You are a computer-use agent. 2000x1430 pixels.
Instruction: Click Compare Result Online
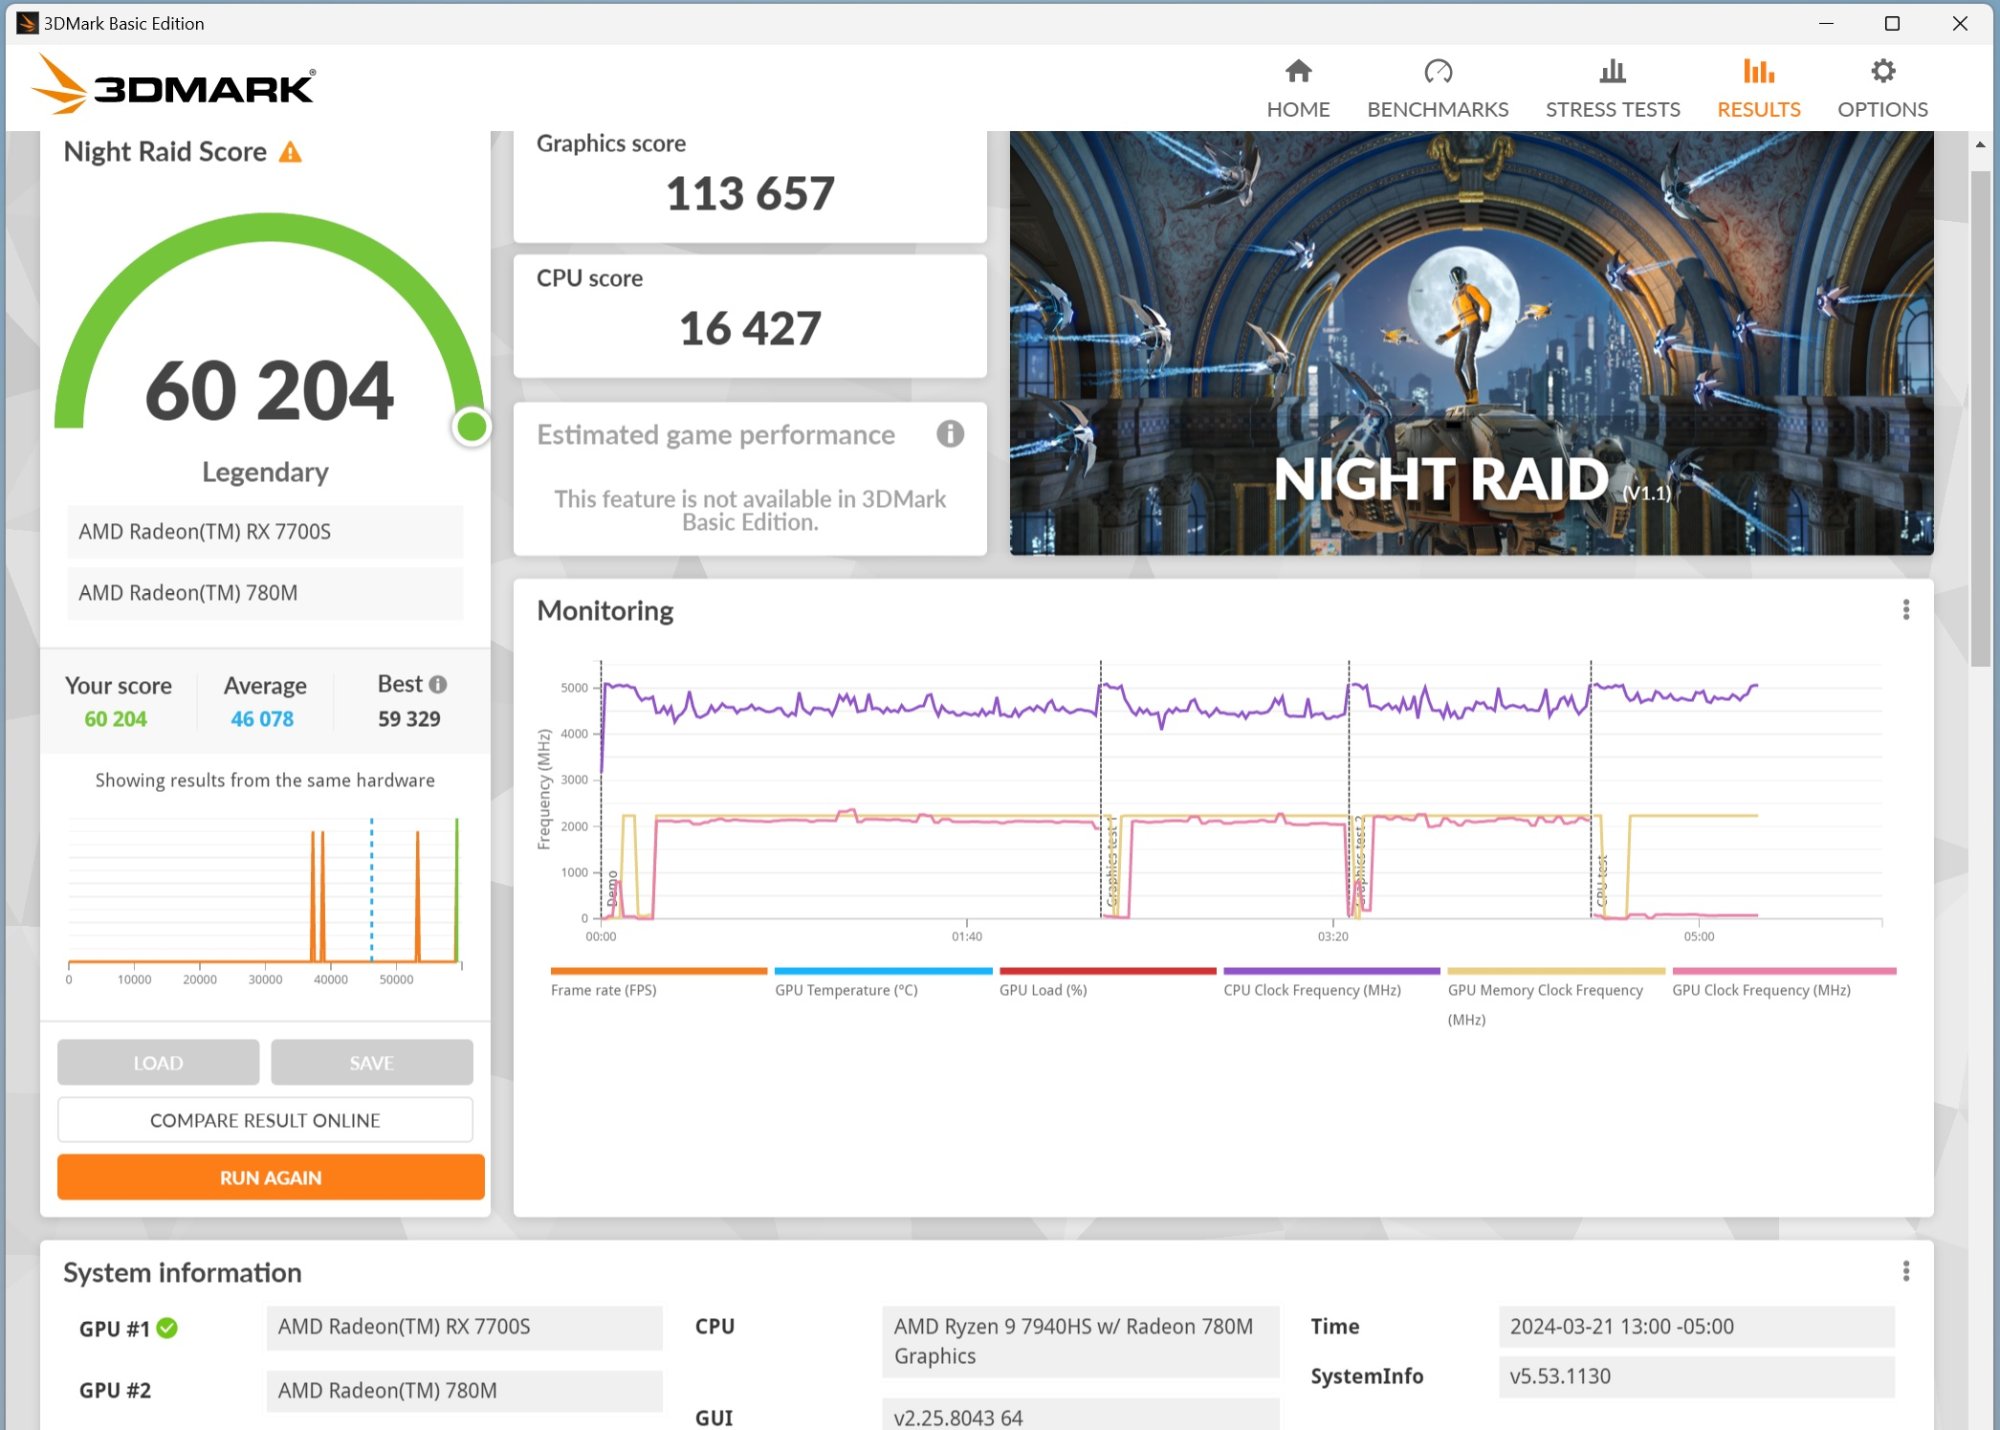pyautogui.click(x=265, y=1120)
